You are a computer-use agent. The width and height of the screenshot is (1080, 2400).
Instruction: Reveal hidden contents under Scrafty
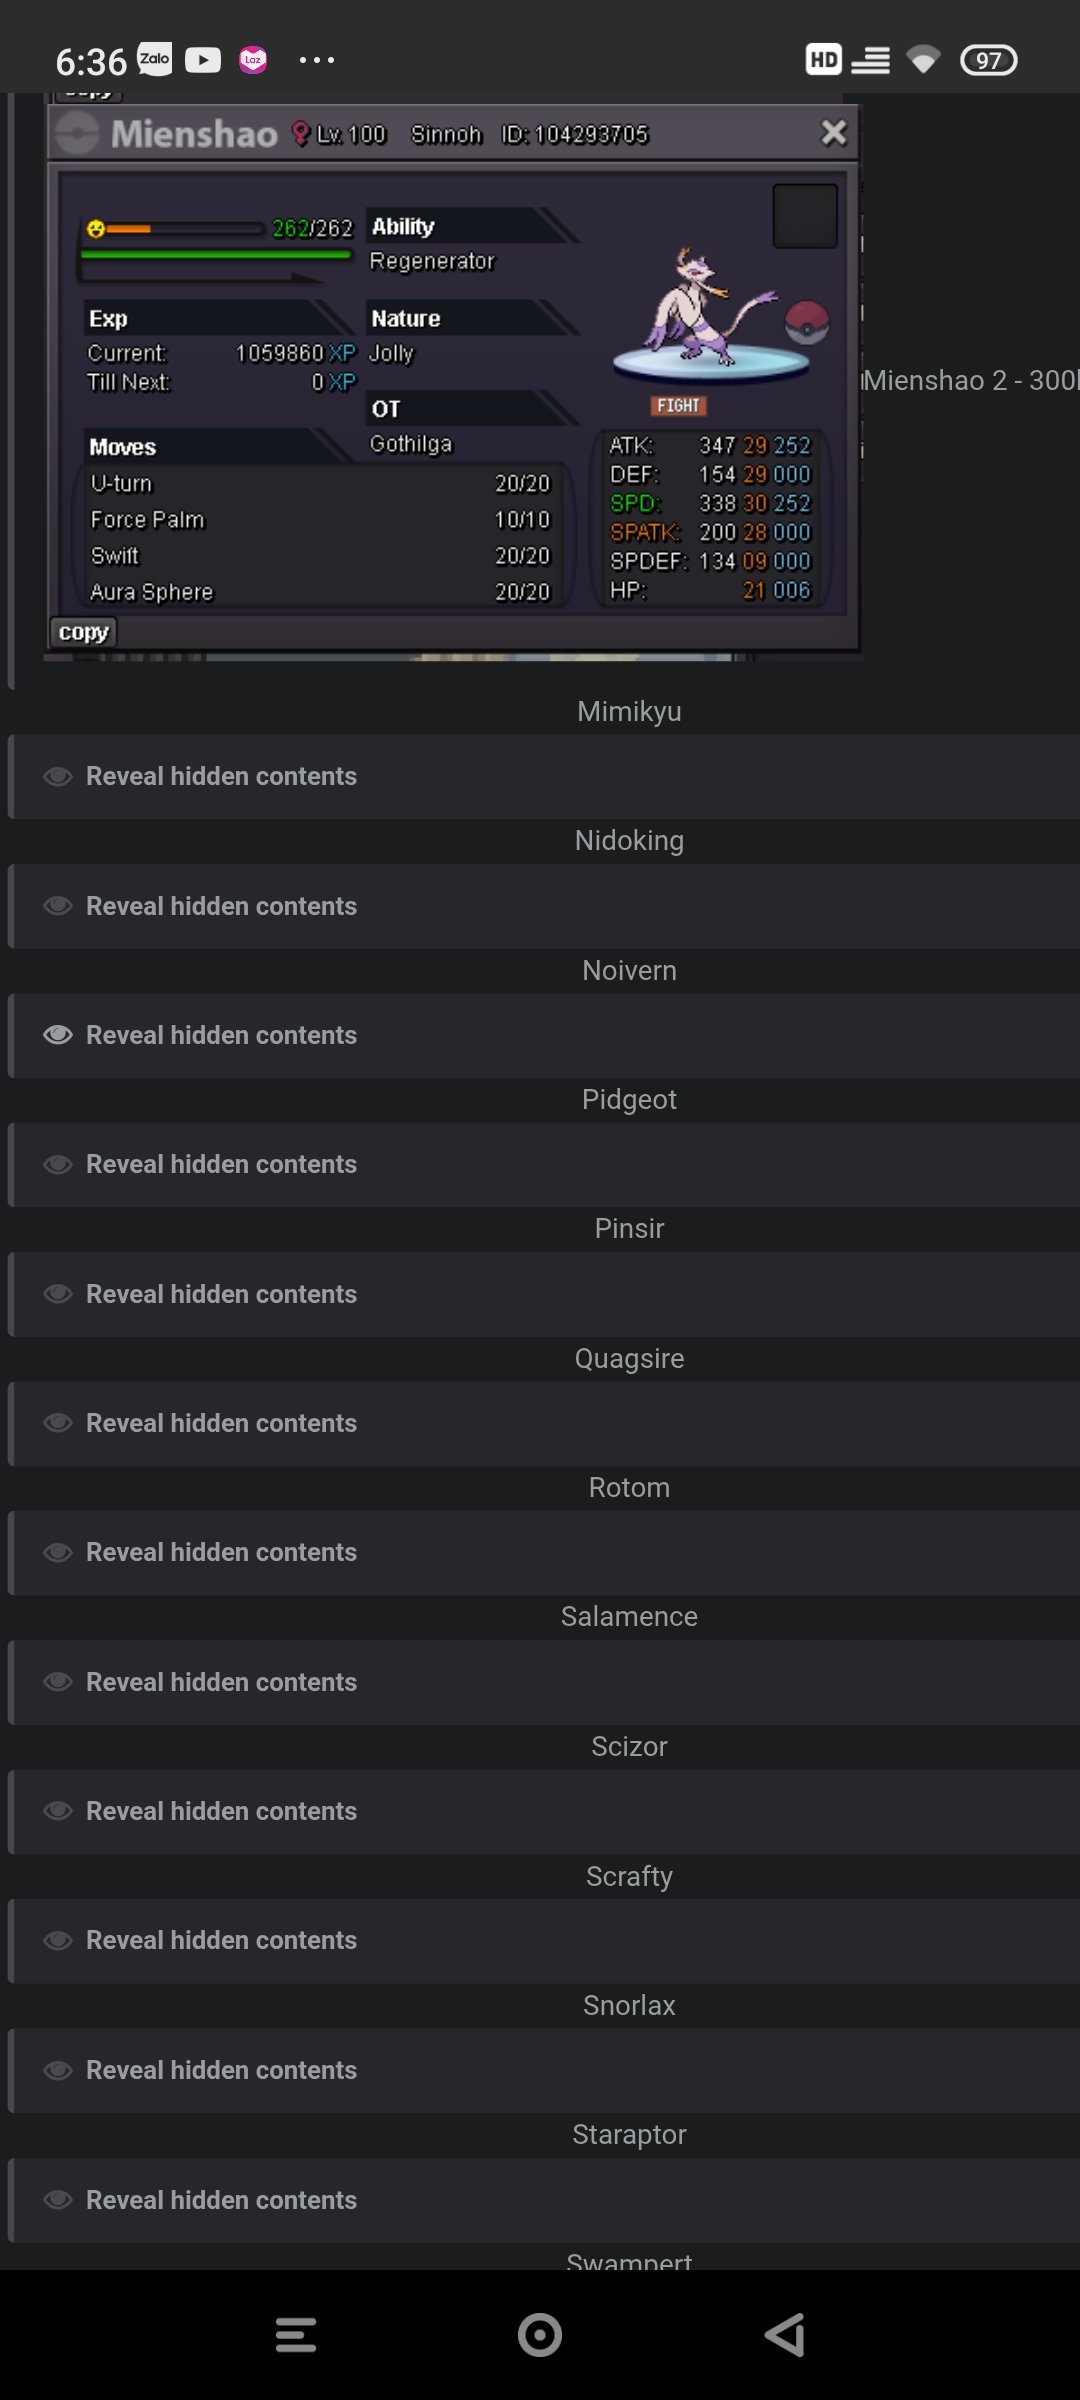click(221, 1940)
